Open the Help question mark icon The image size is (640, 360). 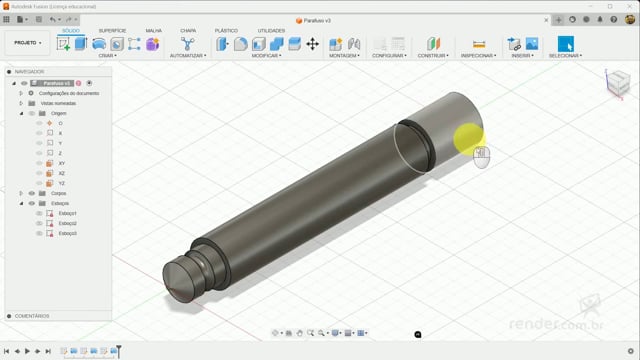[x=613, y=19]
